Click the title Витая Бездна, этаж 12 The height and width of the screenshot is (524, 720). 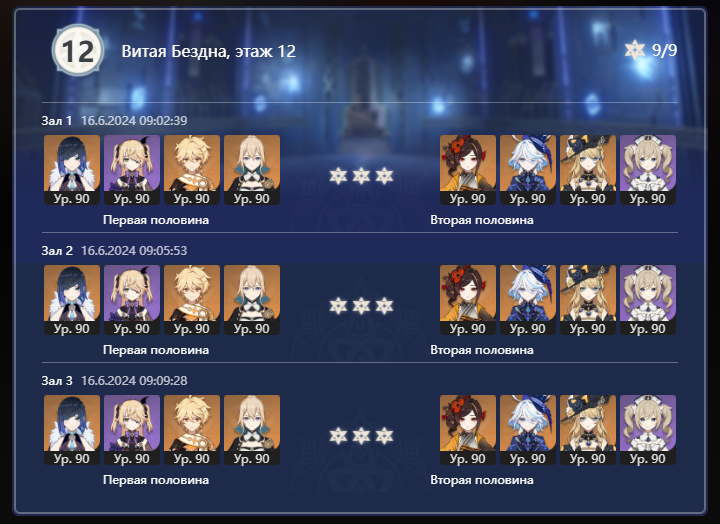click(x=208, y=51)
